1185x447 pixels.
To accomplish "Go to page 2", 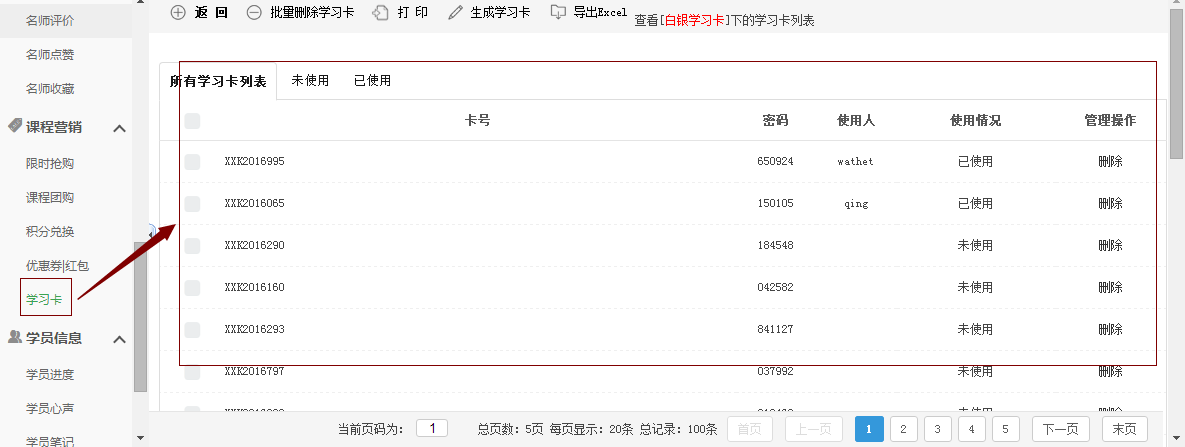I will pyautogui.click(x=903, y=429).
